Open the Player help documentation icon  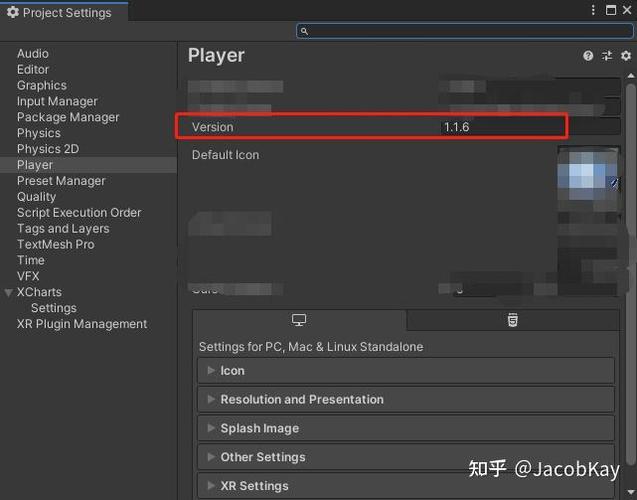[588, 56]
